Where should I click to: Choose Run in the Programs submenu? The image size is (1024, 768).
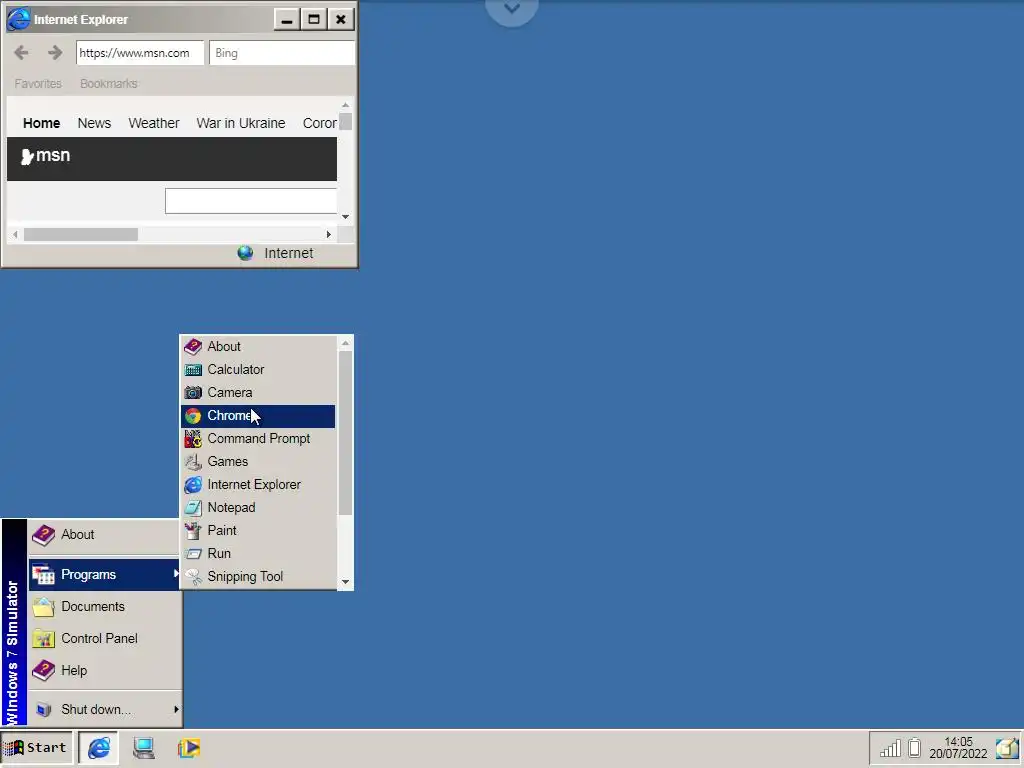point(258,554)
